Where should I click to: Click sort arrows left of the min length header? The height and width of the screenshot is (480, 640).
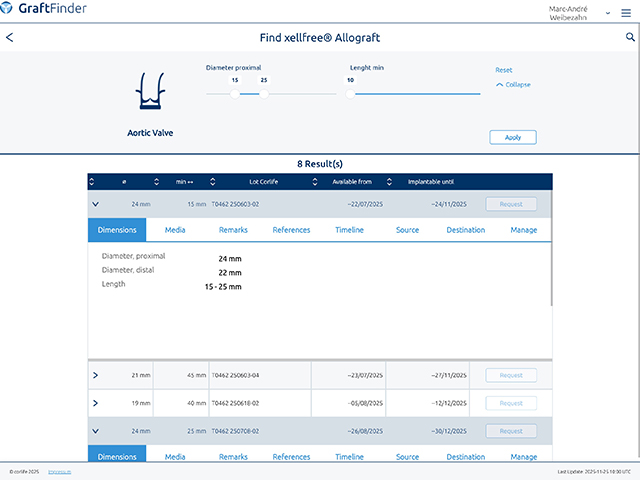(156, 182)
